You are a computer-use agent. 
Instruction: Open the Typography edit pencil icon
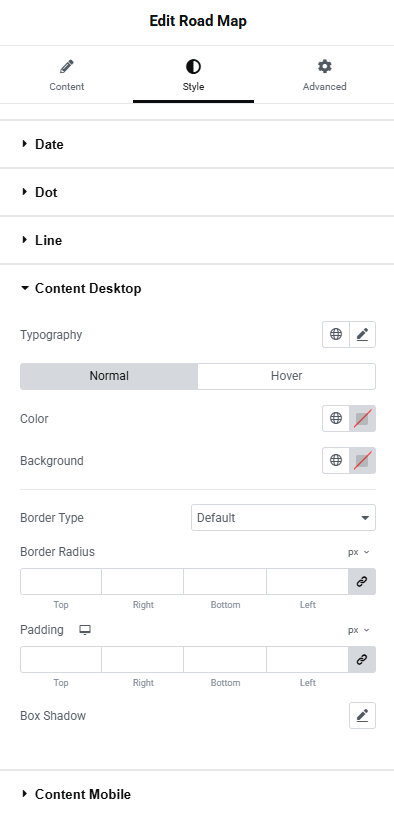[x=362, y=335]
